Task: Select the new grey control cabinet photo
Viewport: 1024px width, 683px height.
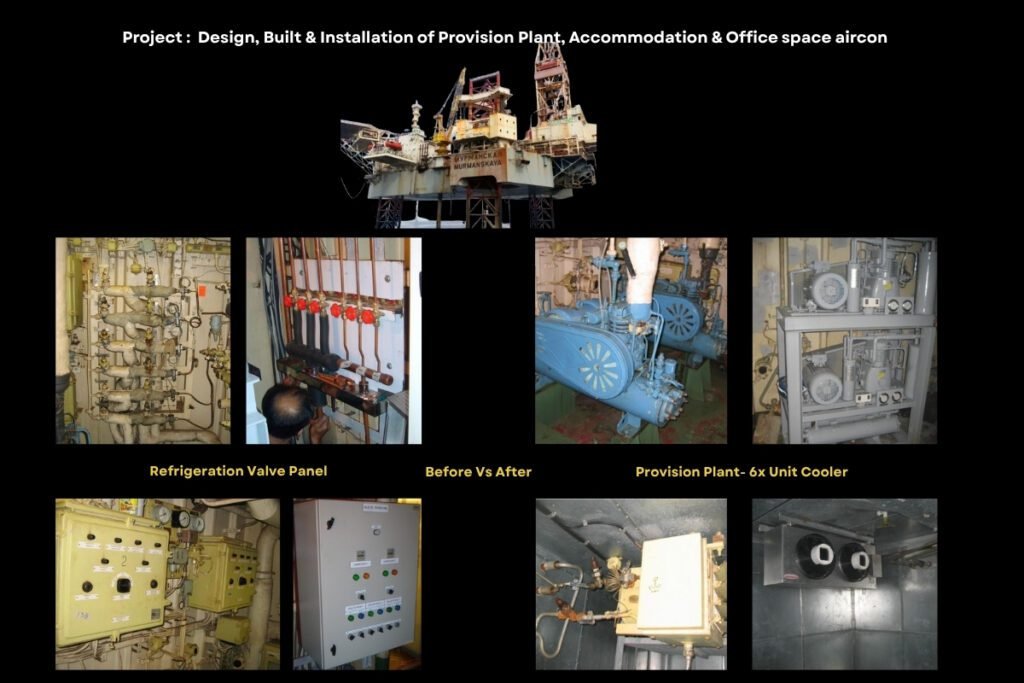Action: 357,583
